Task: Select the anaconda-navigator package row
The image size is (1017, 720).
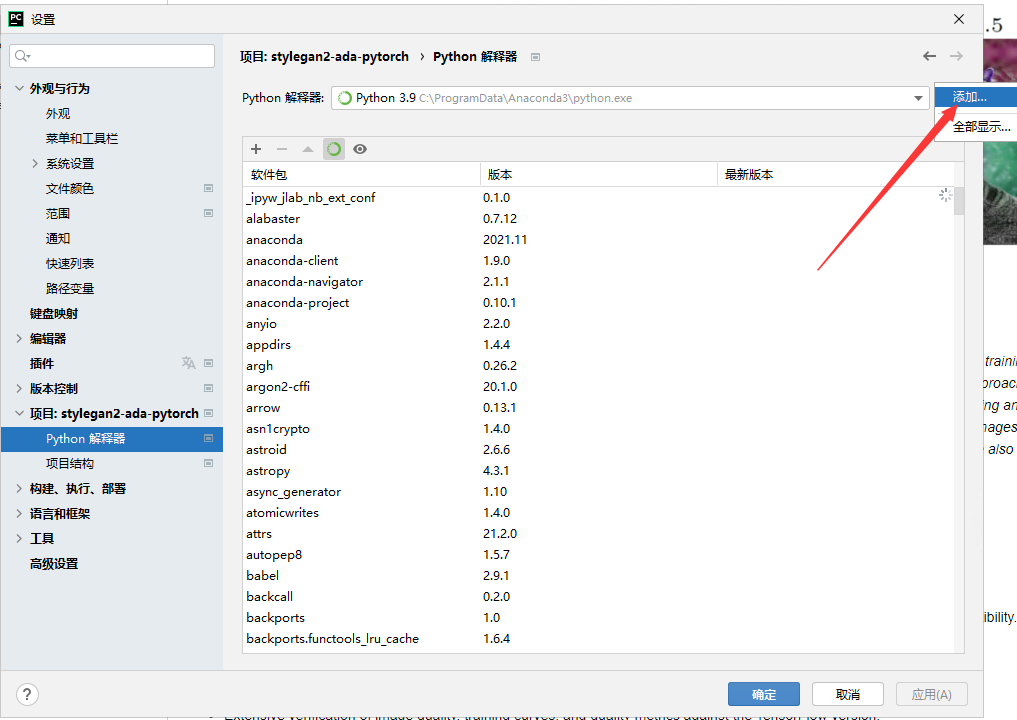Action: [598, 282]
